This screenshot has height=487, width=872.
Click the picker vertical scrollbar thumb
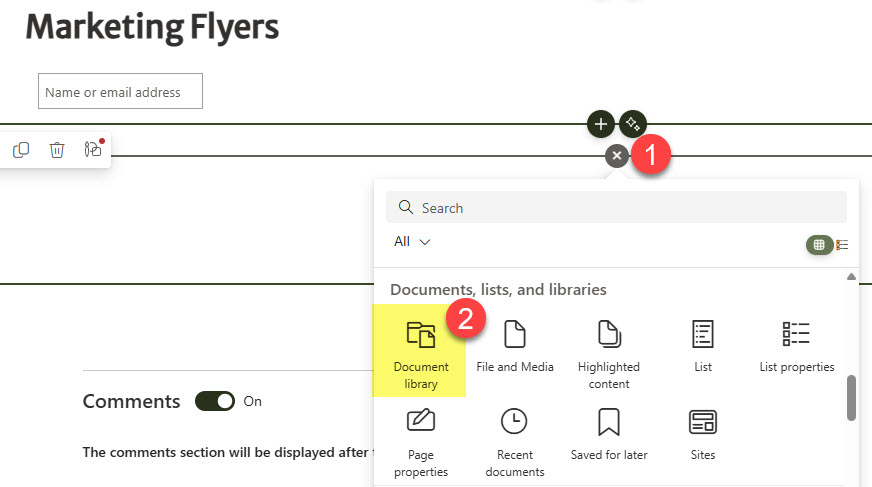click(851, 398)
